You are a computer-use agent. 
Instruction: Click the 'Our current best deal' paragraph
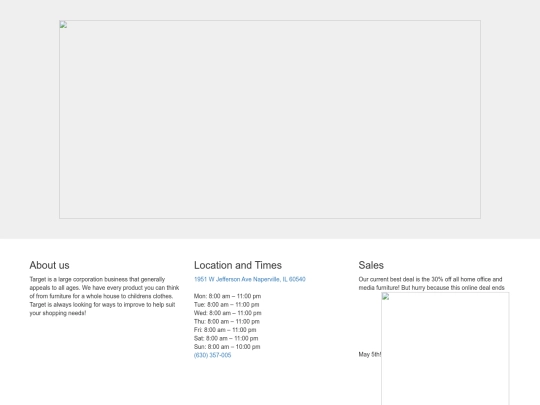432,283
